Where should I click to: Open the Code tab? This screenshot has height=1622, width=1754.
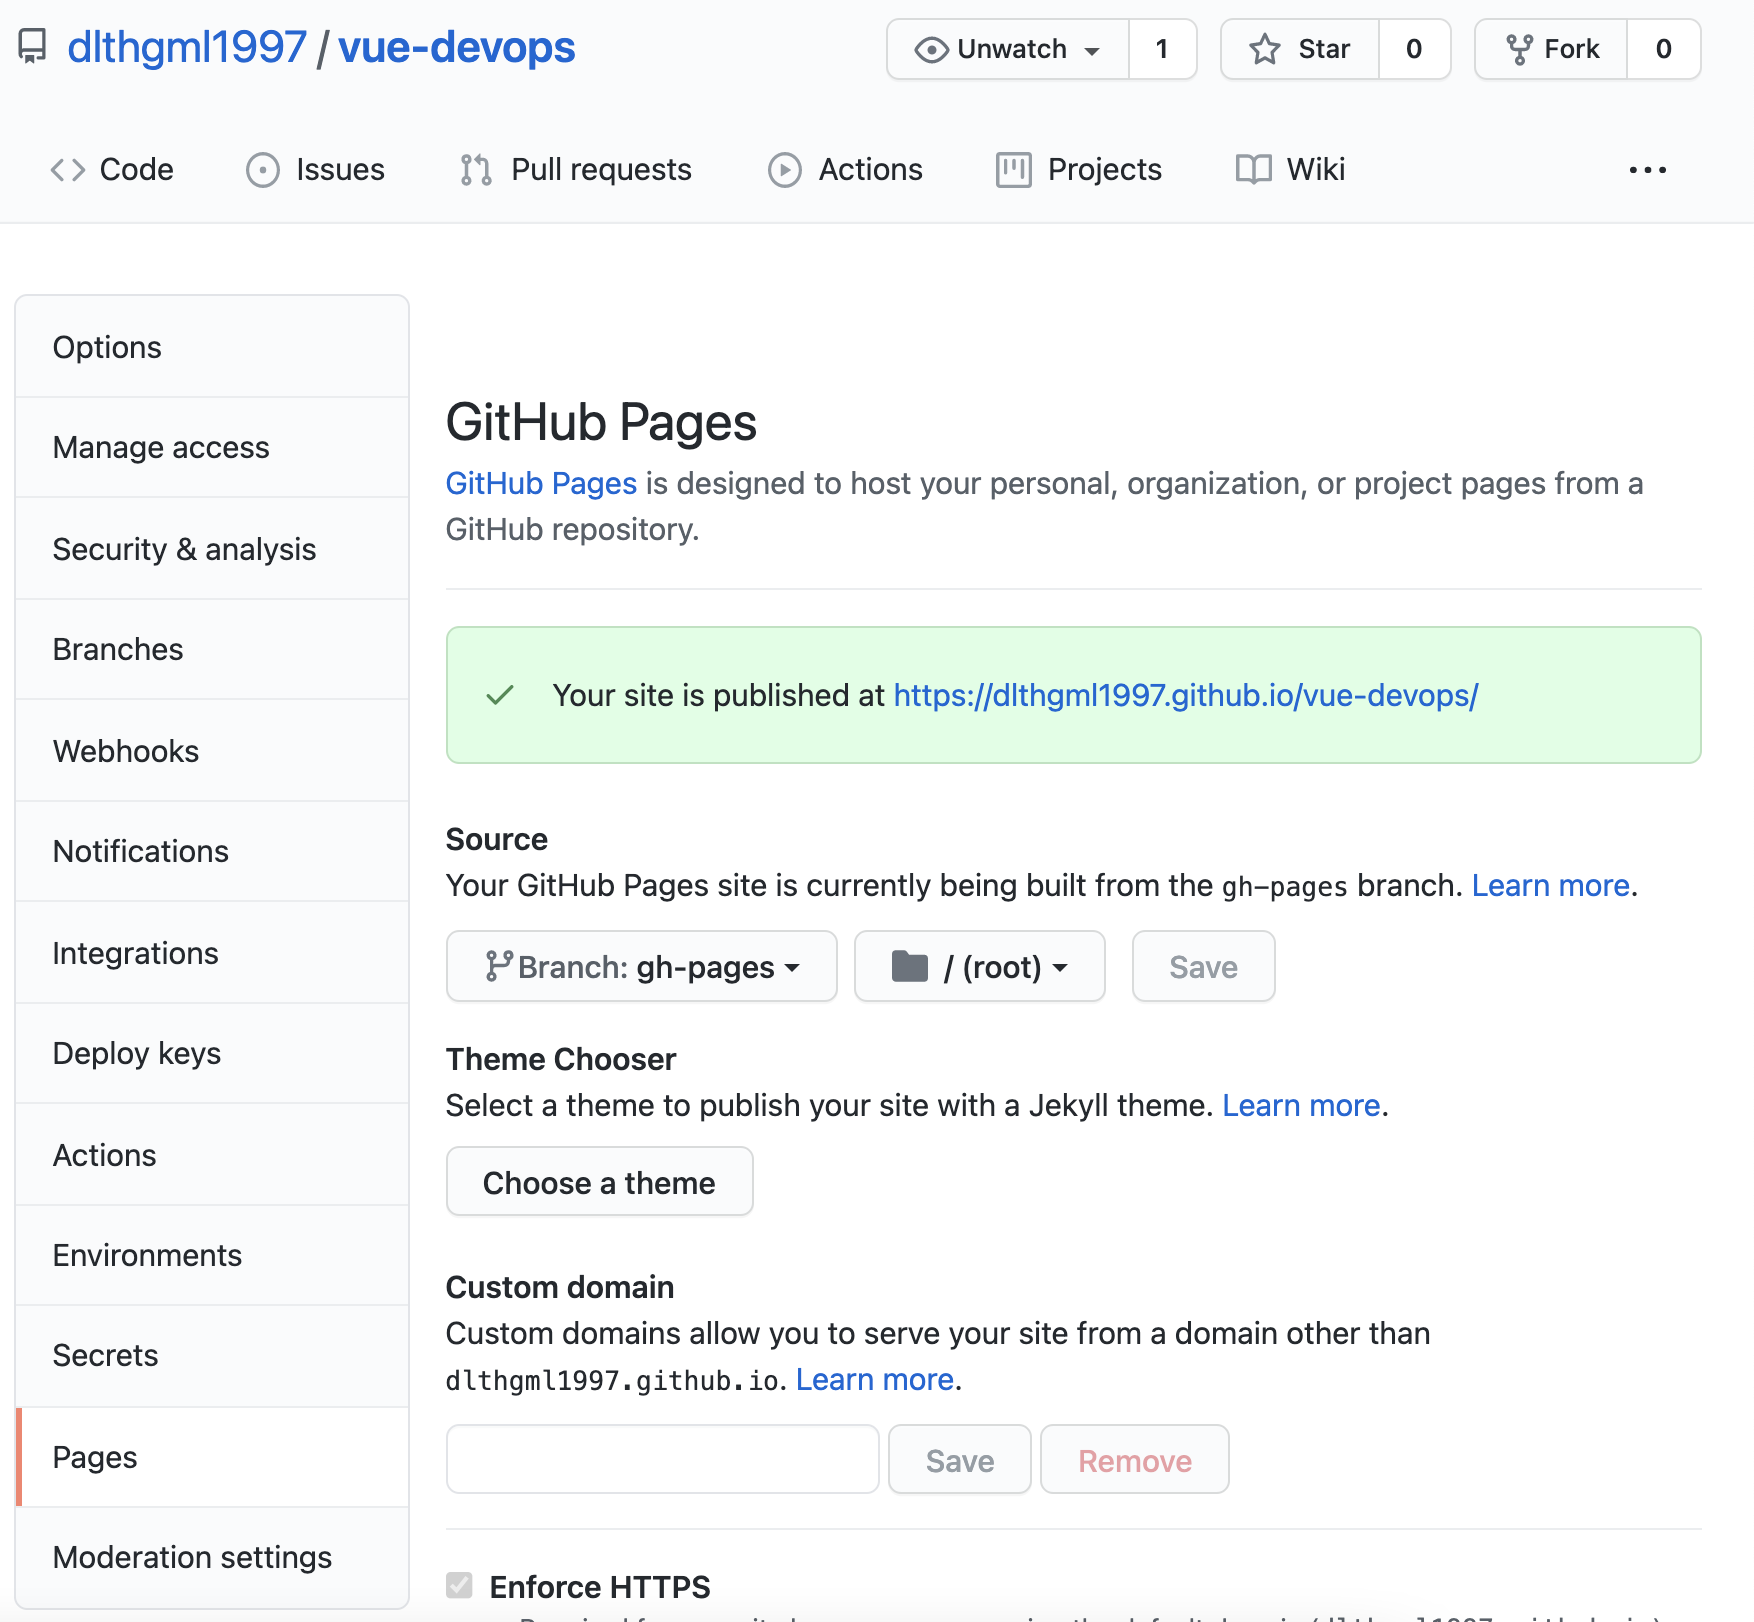coord(112,170)
